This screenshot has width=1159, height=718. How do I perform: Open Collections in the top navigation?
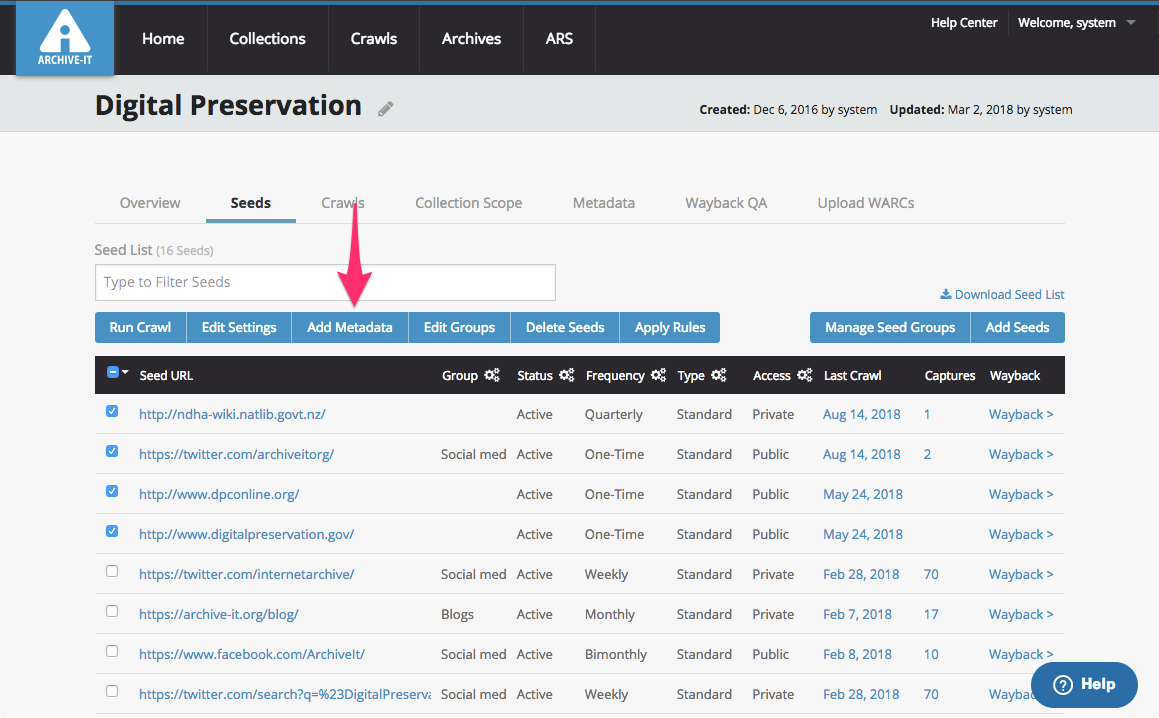point(267,39)
